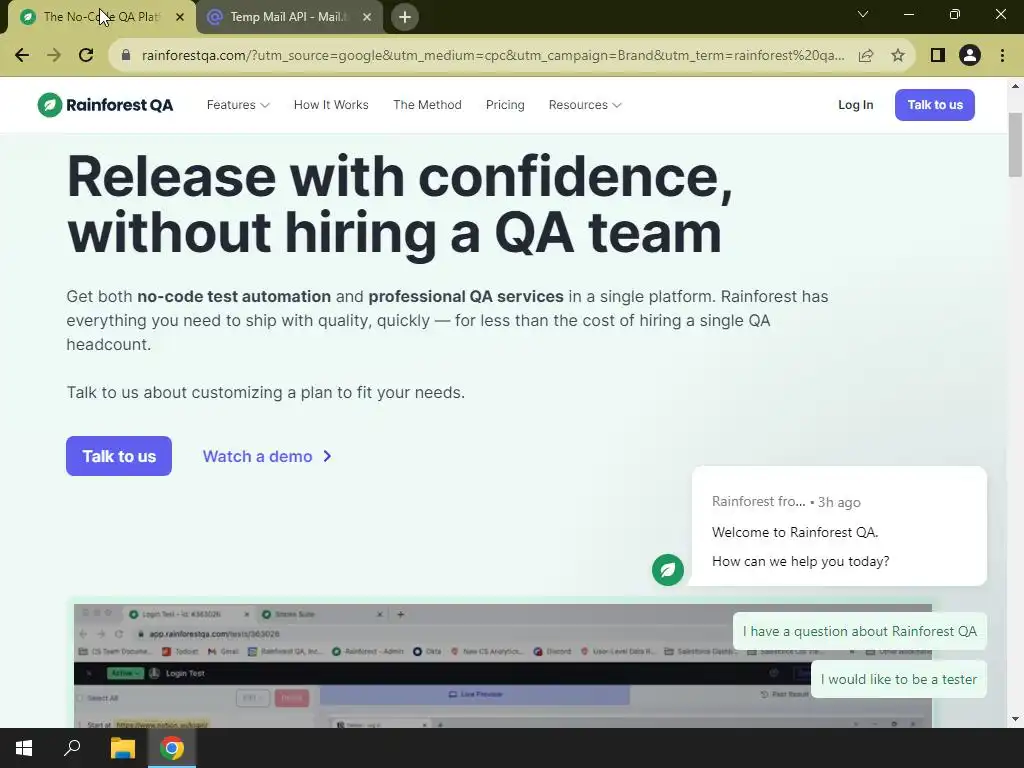Open the tab search chevron in title bar

coord(863,14)
